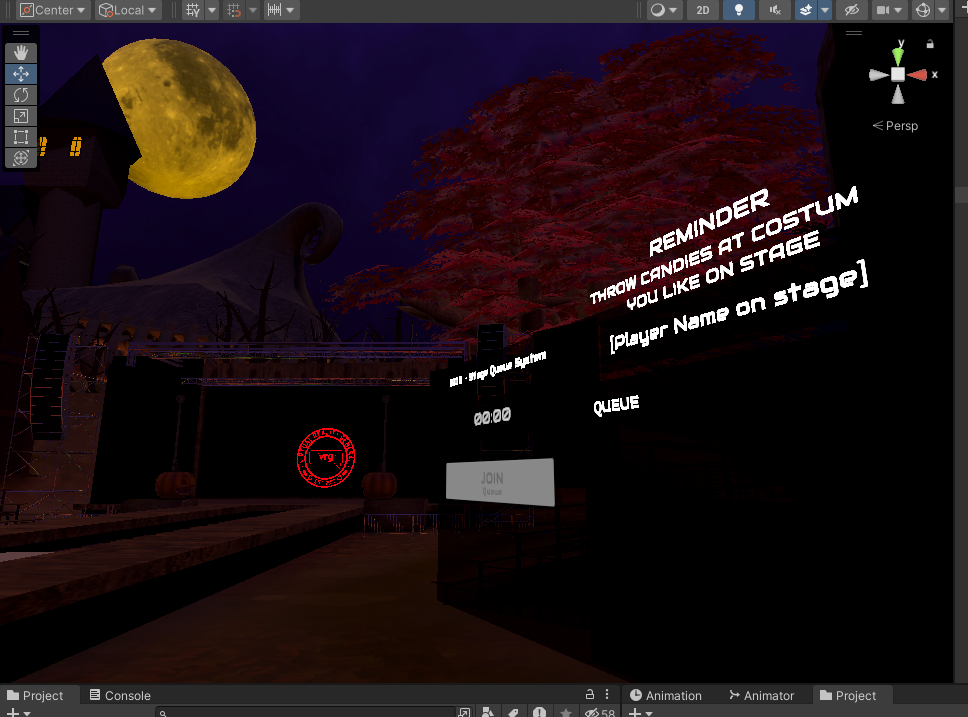Click the orientation overlay handle above gizmo
The image size is (968, 717).
[854, 33]
